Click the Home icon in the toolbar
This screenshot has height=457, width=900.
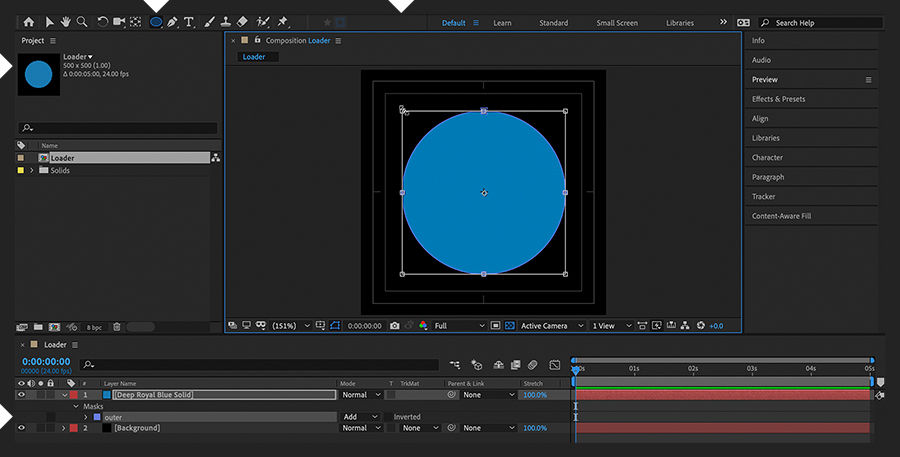(28, 21)
